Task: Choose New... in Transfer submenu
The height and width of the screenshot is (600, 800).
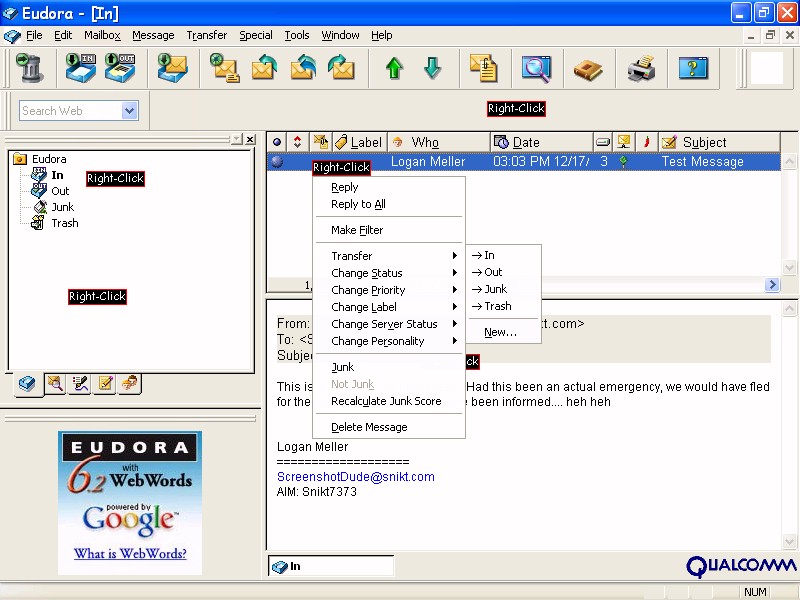Action: pyautogui.click(x=504, y=332)
